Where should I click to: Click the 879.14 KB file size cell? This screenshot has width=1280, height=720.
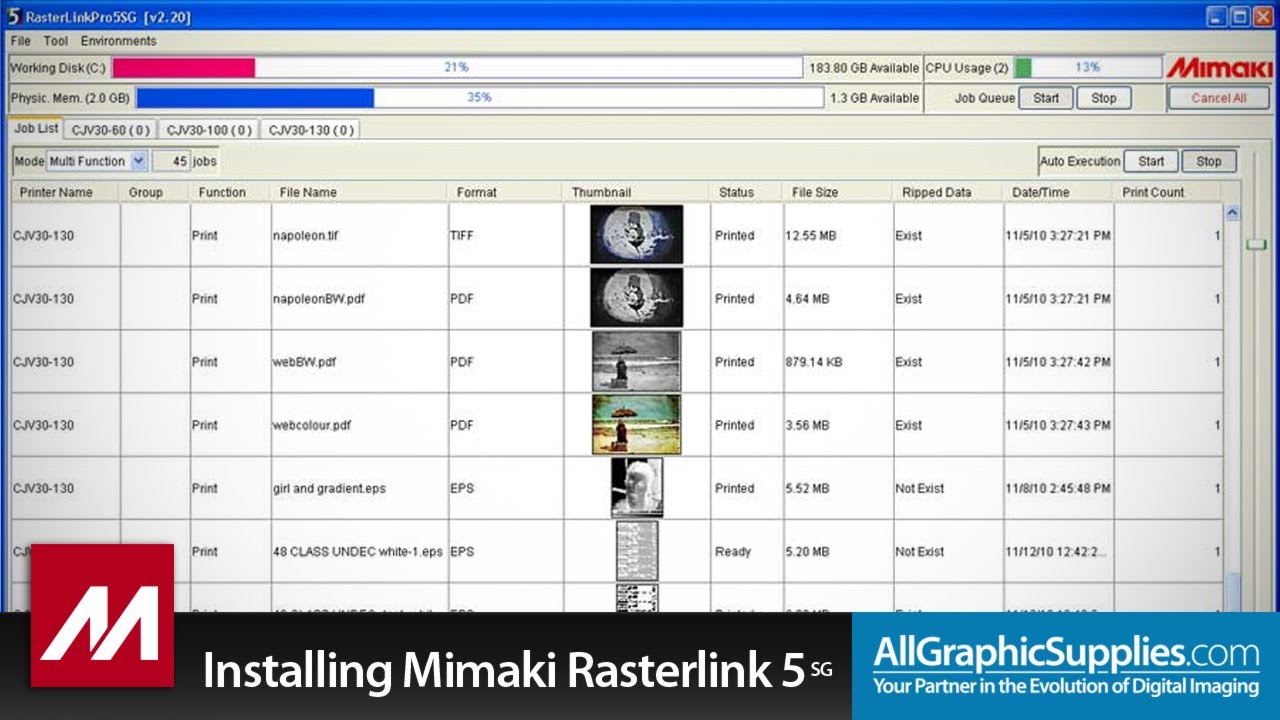click(x=838, y=362)
